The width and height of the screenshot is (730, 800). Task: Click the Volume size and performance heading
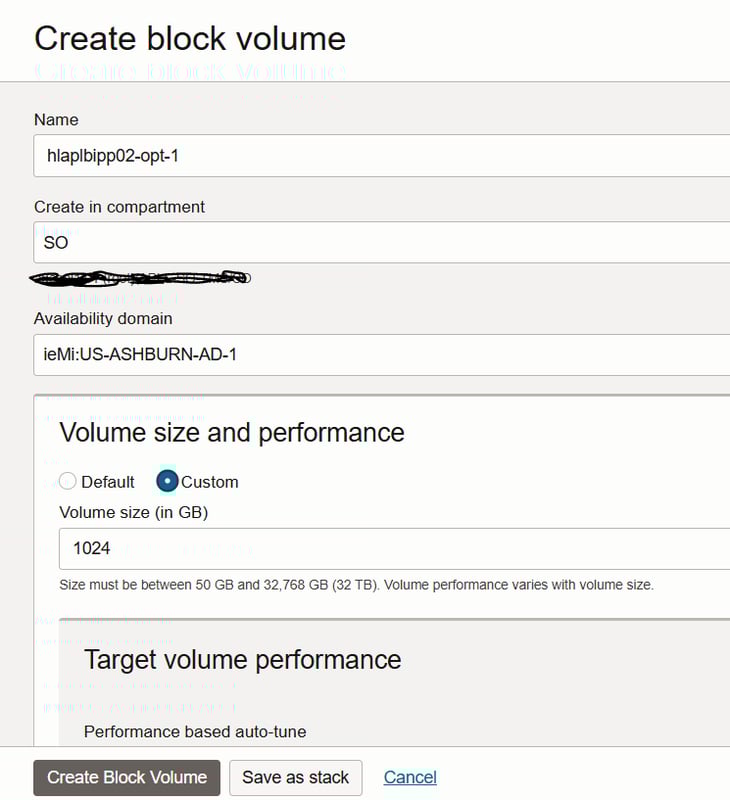tap(232, 432)
